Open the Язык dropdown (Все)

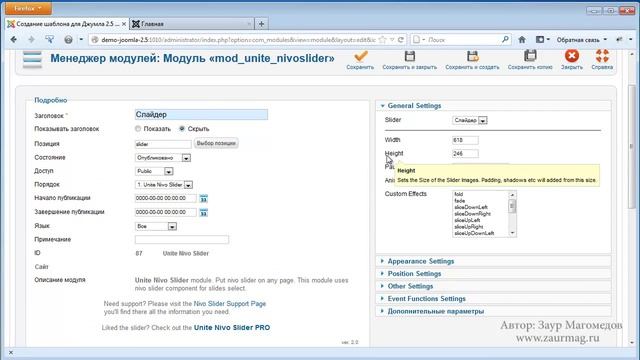point(156,226)
